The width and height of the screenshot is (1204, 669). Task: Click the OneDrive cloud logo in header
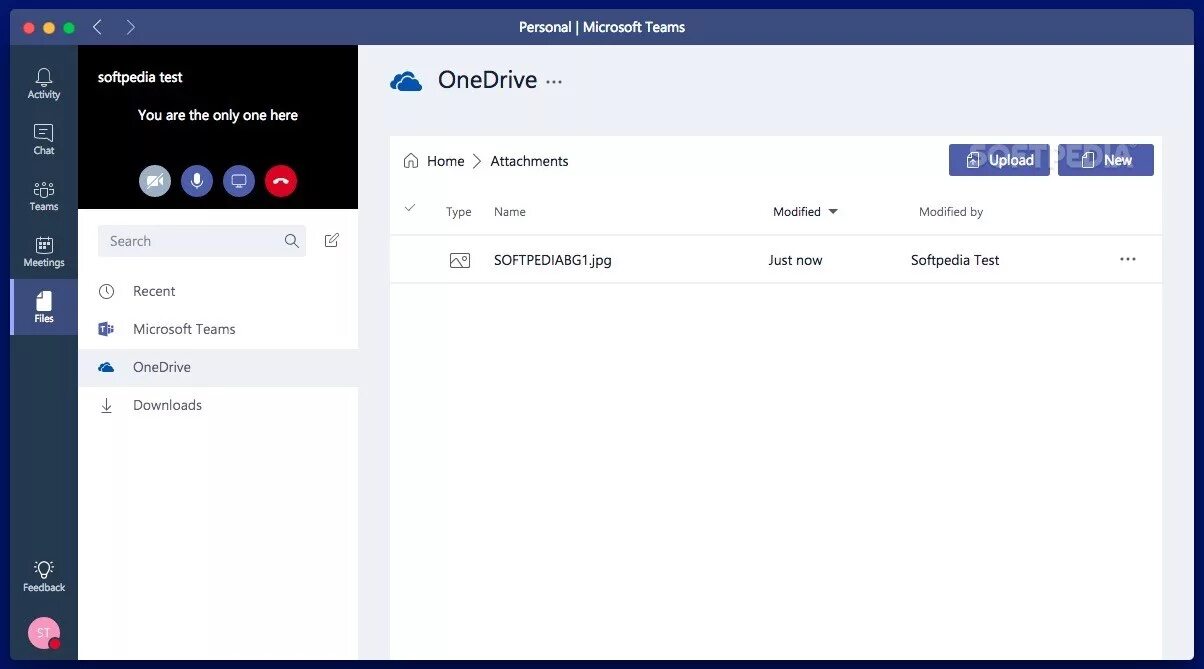(406, 81)
